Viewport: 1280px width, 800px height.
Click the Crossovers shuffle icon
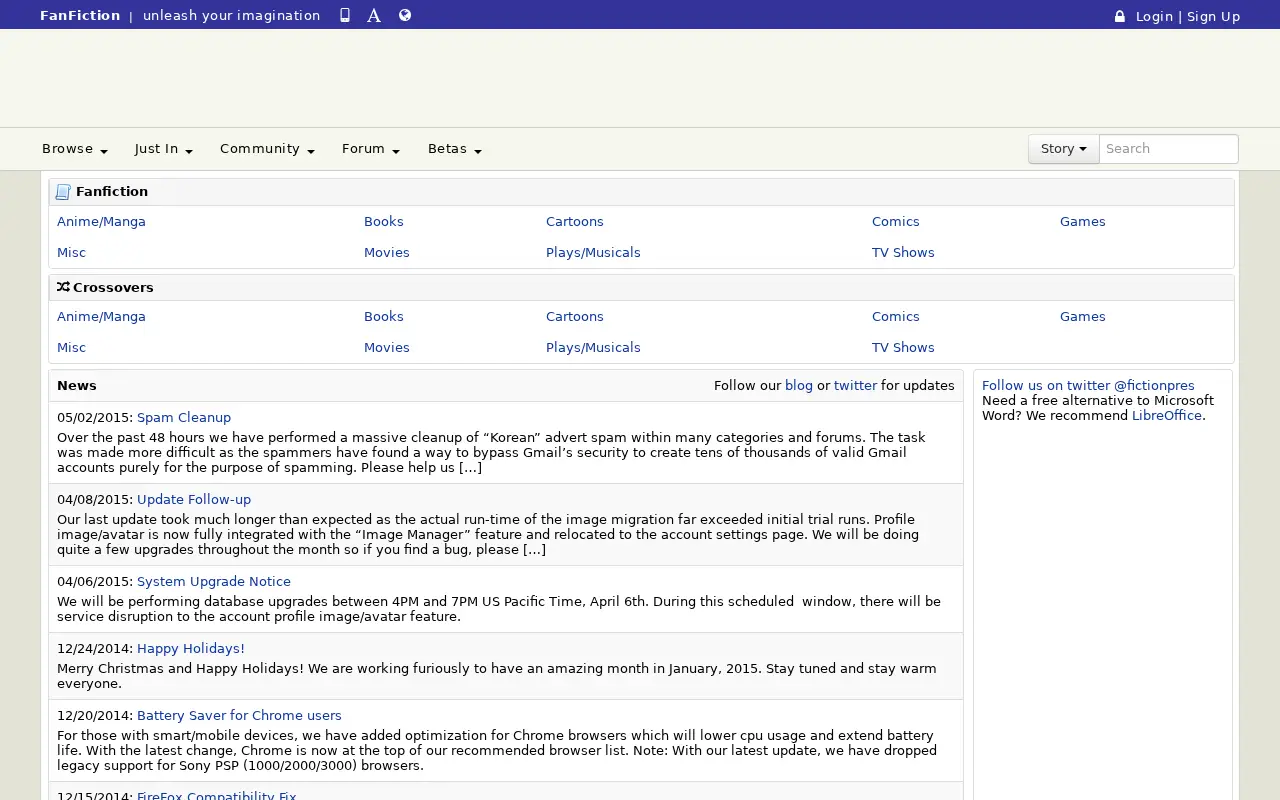click(x=63, y=287)
